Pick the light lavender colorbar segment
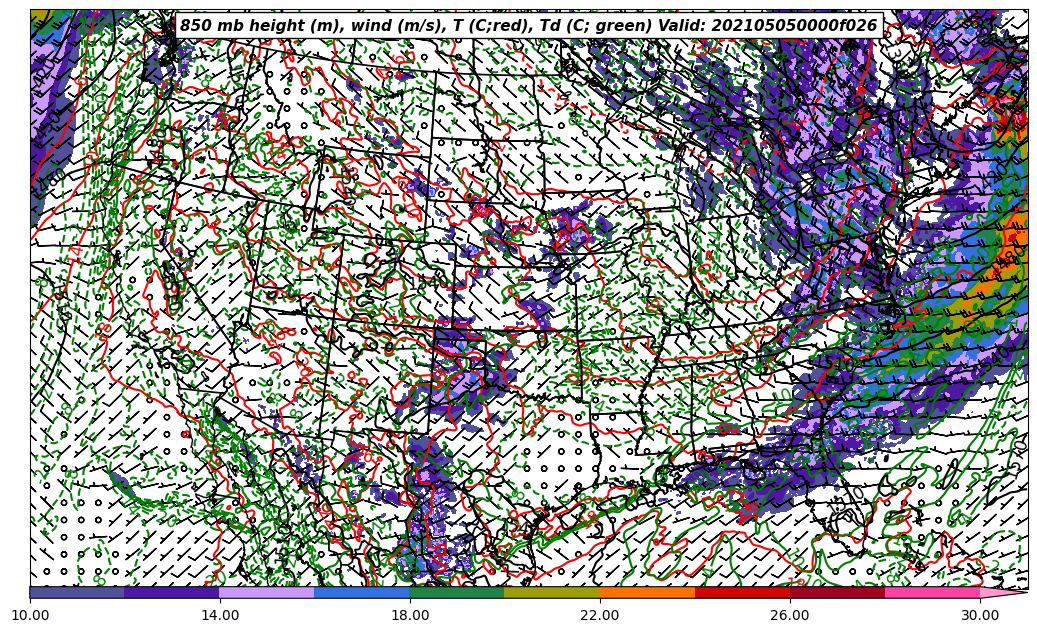This screenshot has height=632, width=1037. tap(267, 592)
